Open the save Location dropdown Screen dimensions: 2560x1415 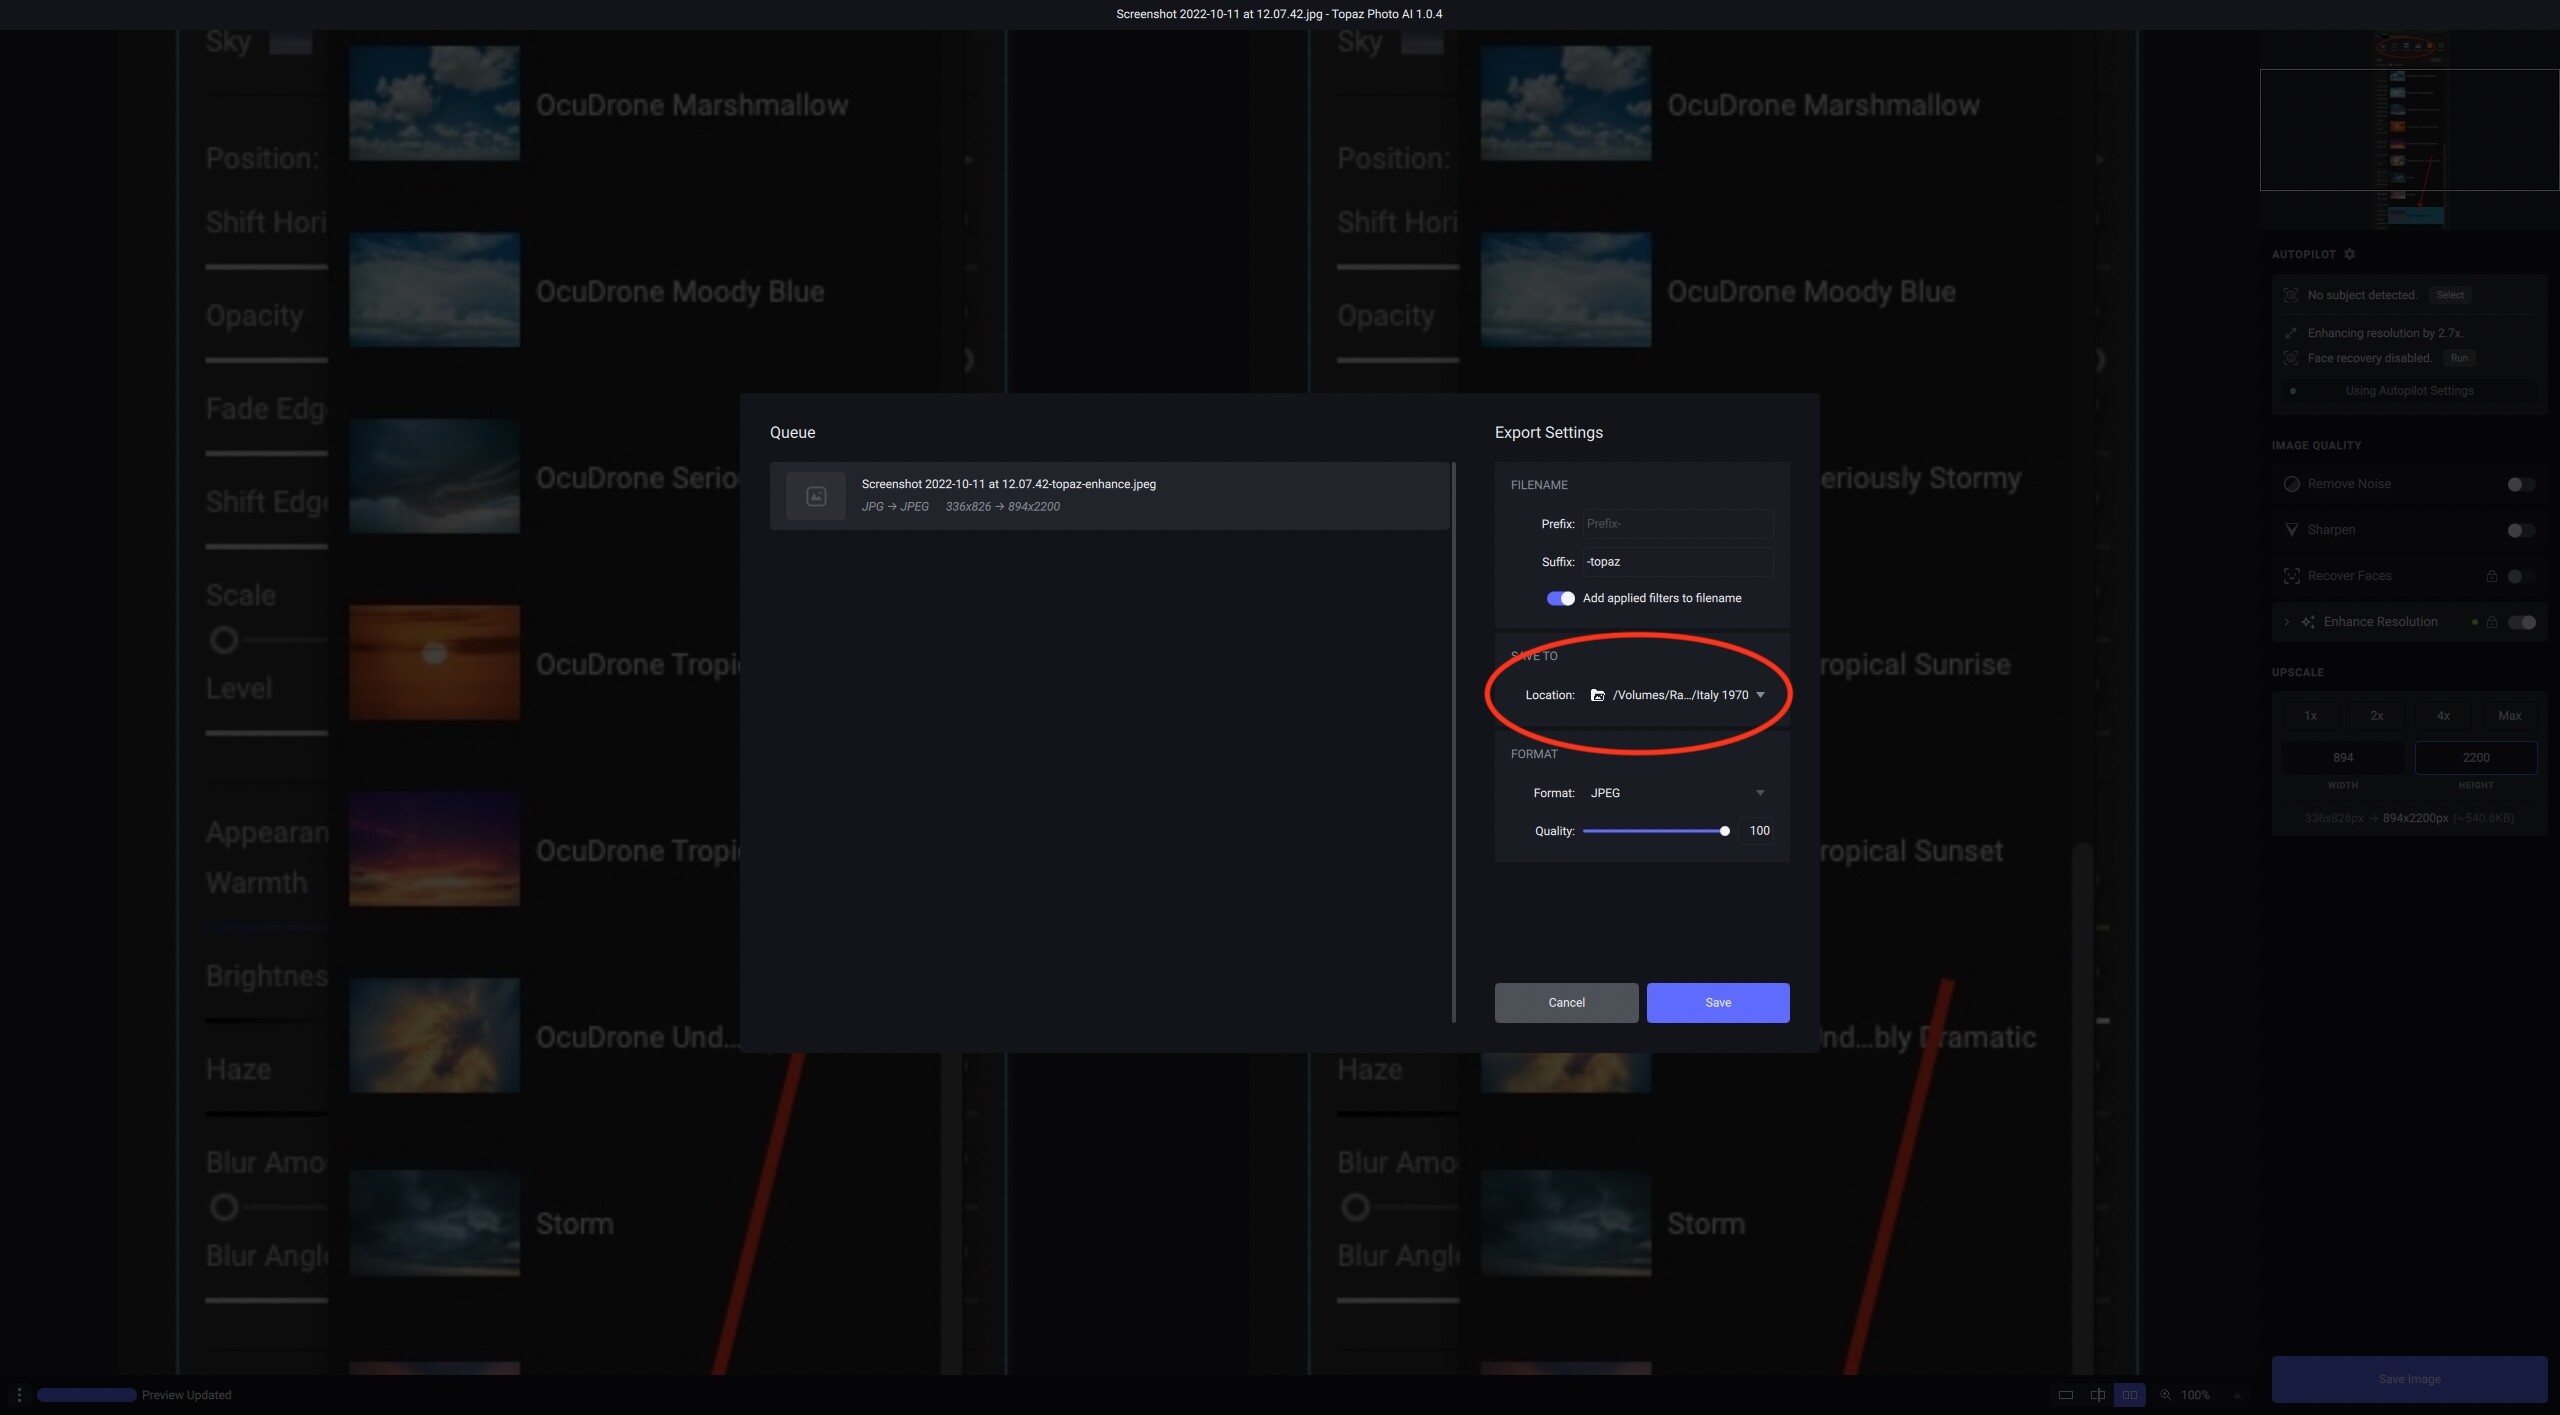pyautogui.click(x=1760, y=695)
